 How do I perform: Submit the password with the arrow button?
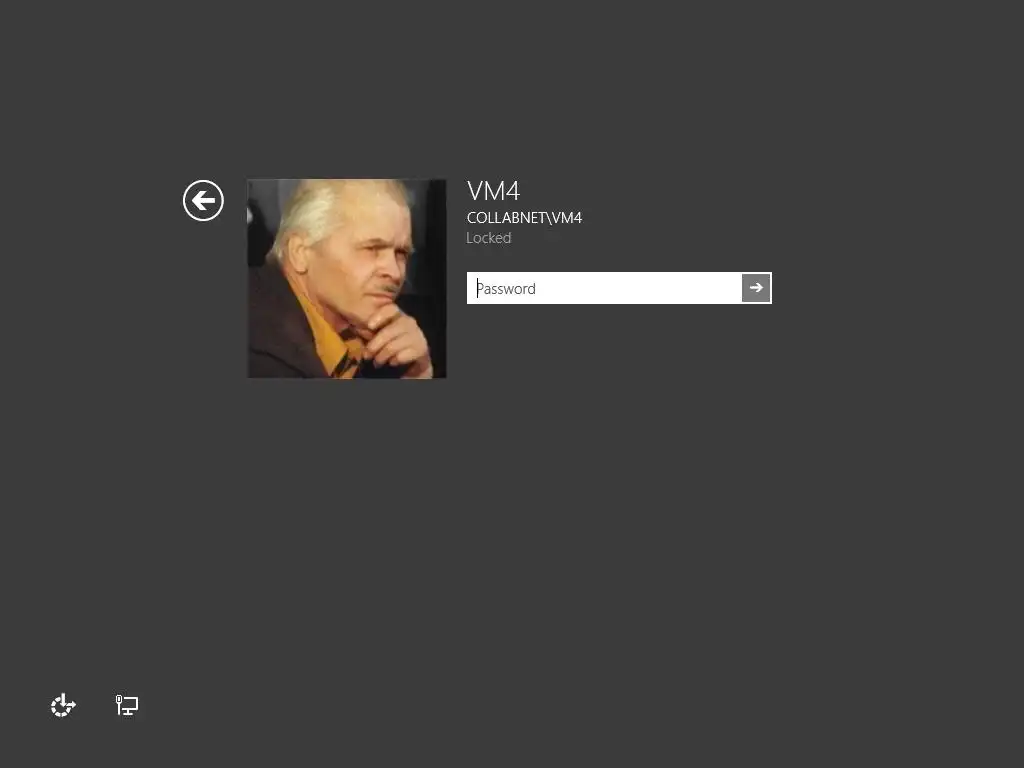756,288
